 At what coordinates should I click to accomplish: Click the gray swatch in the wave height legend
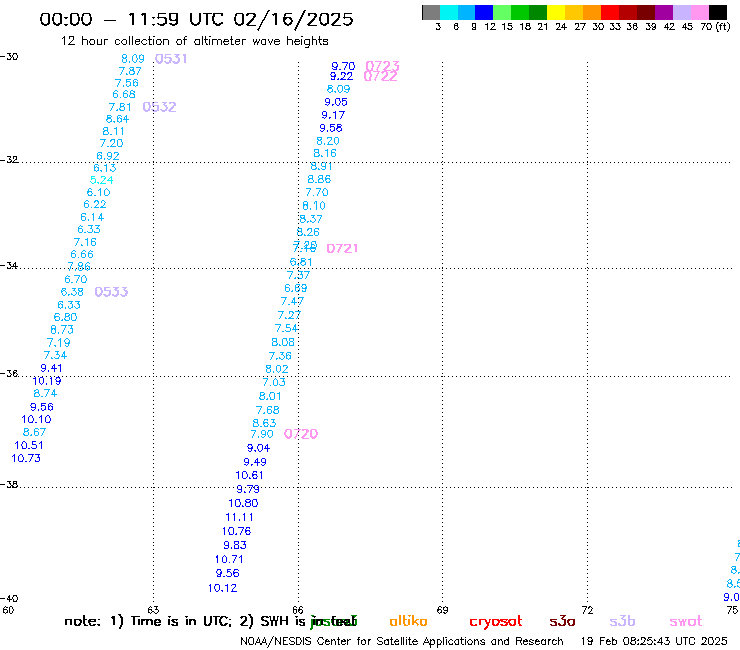(x=431, y=12)
